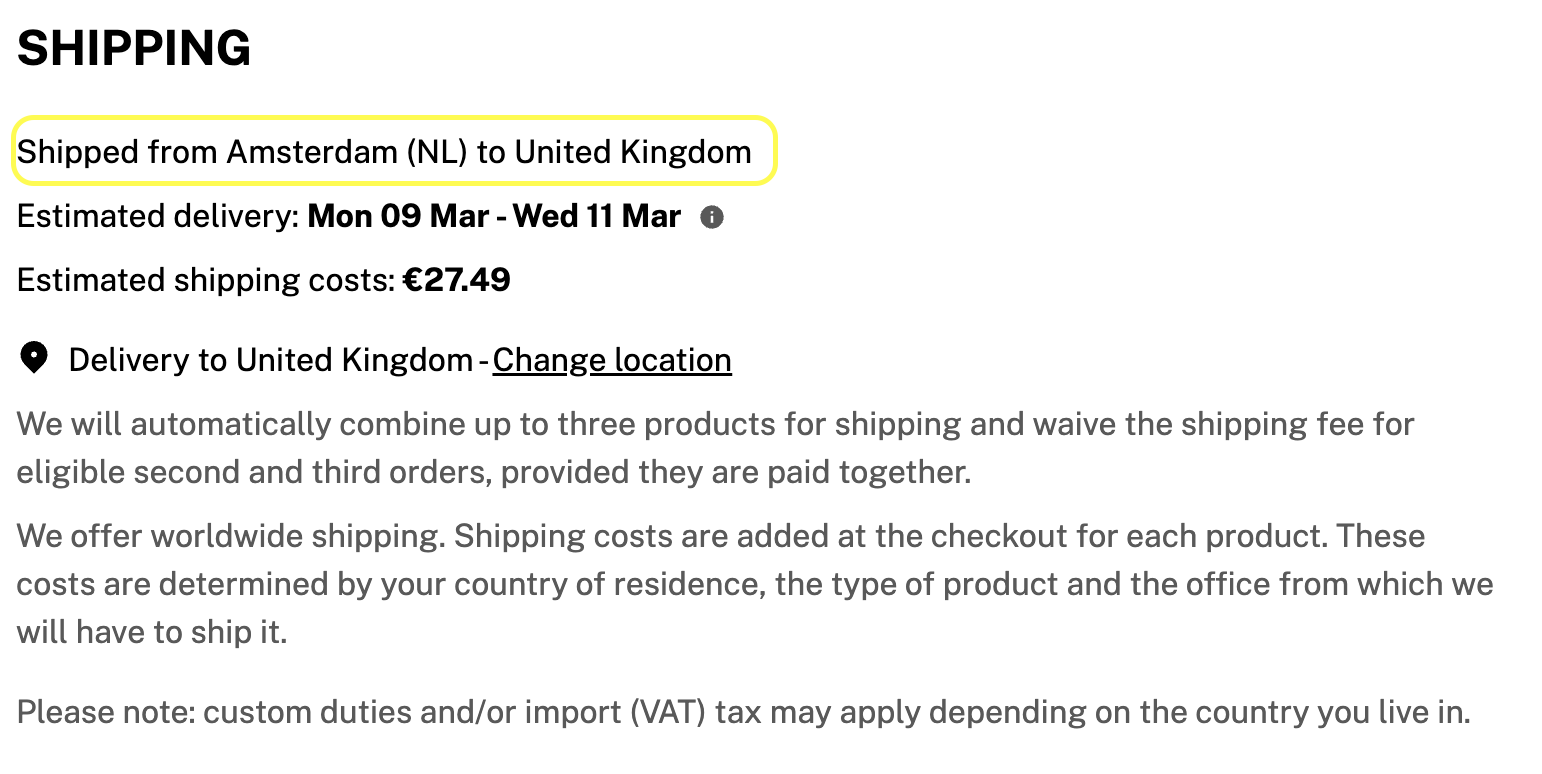Click the Mon 09 Mar start date

[398, 217]
